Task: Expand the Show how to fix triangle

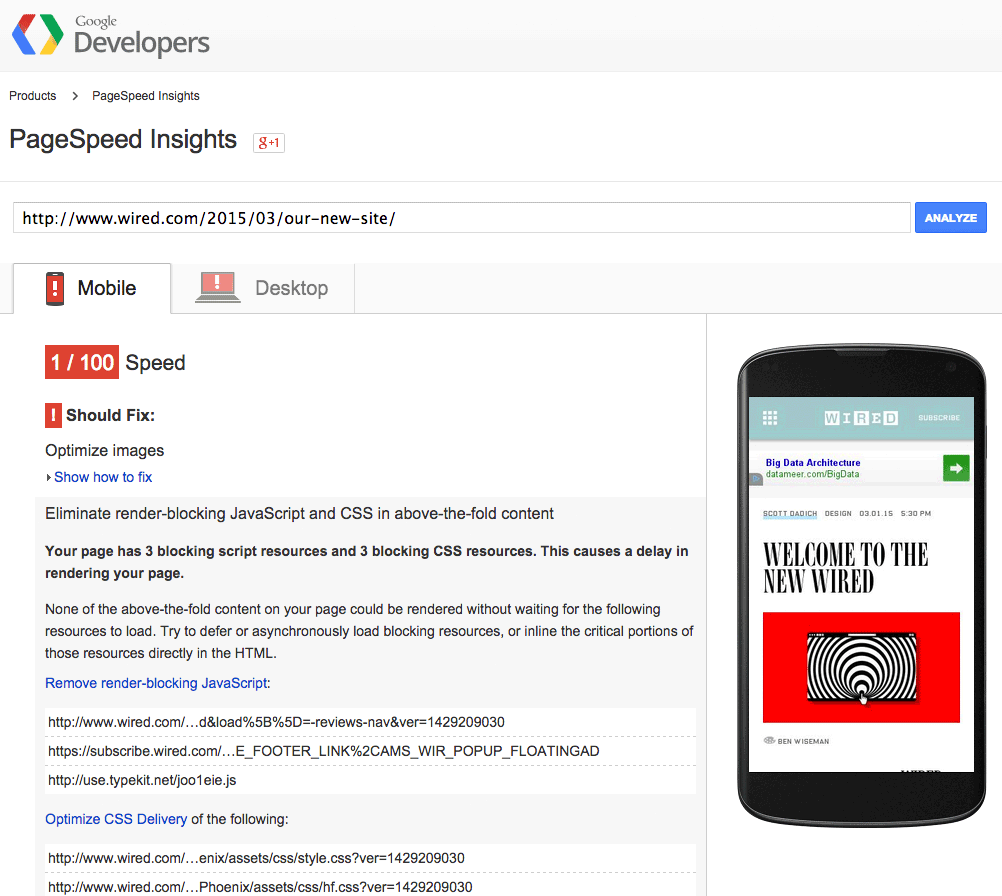Action: (x=49, y=477)
